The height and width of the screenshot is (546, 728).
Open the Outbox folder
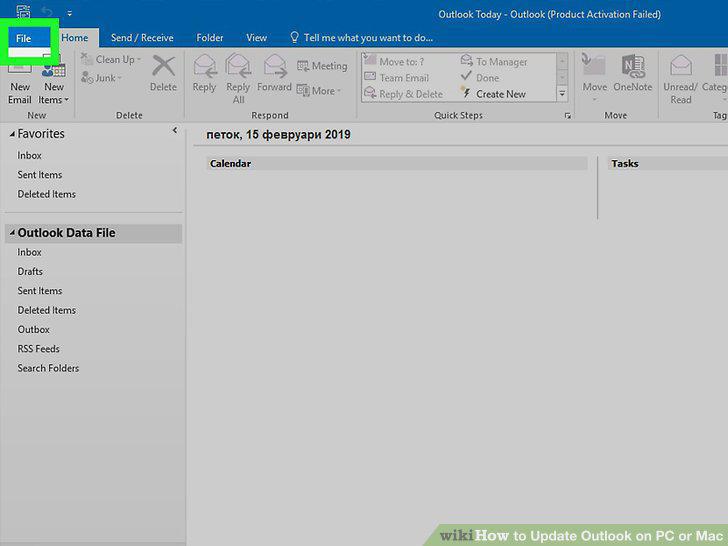[33, 330]
